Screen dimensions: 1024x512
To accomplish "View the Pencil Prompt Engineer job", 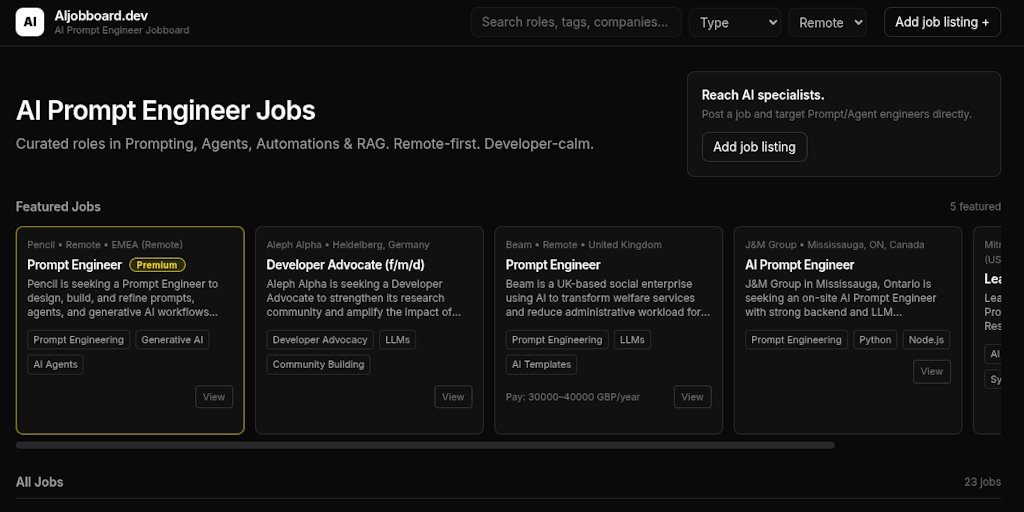I will tap(214, 397).
